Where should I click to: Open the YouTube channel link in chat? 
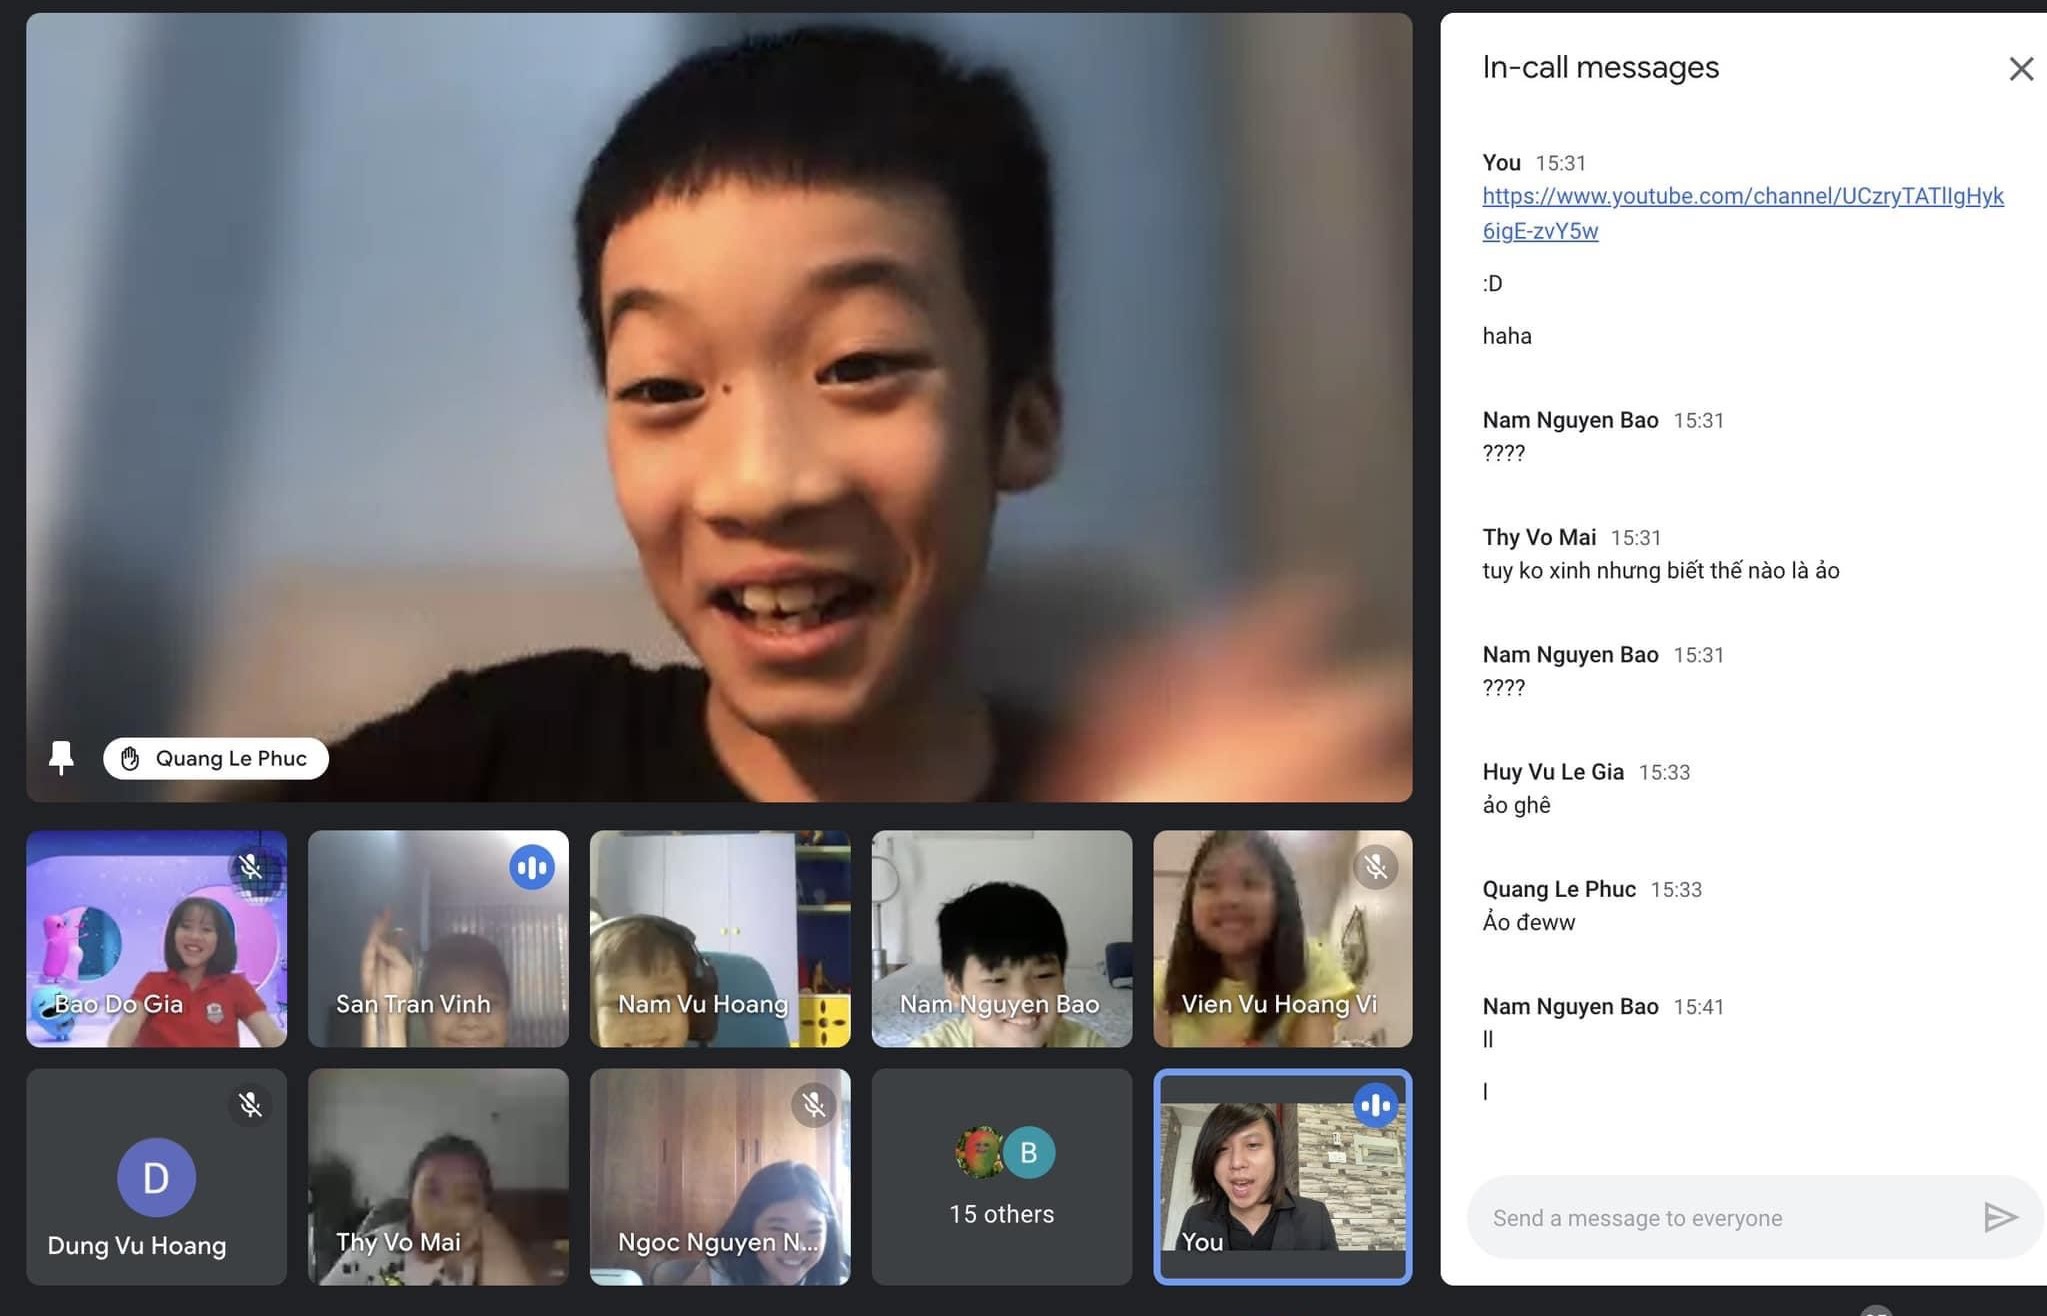click(1741, 196)
